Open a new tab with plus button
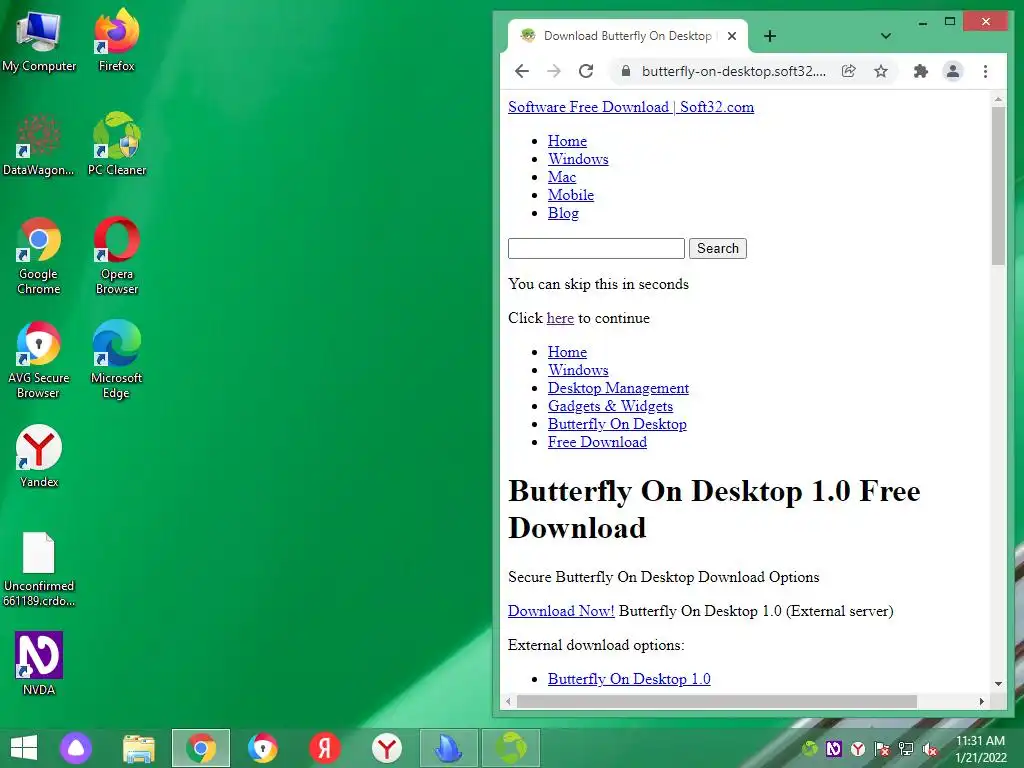1024x768 pixels. (x=770, y=36)
